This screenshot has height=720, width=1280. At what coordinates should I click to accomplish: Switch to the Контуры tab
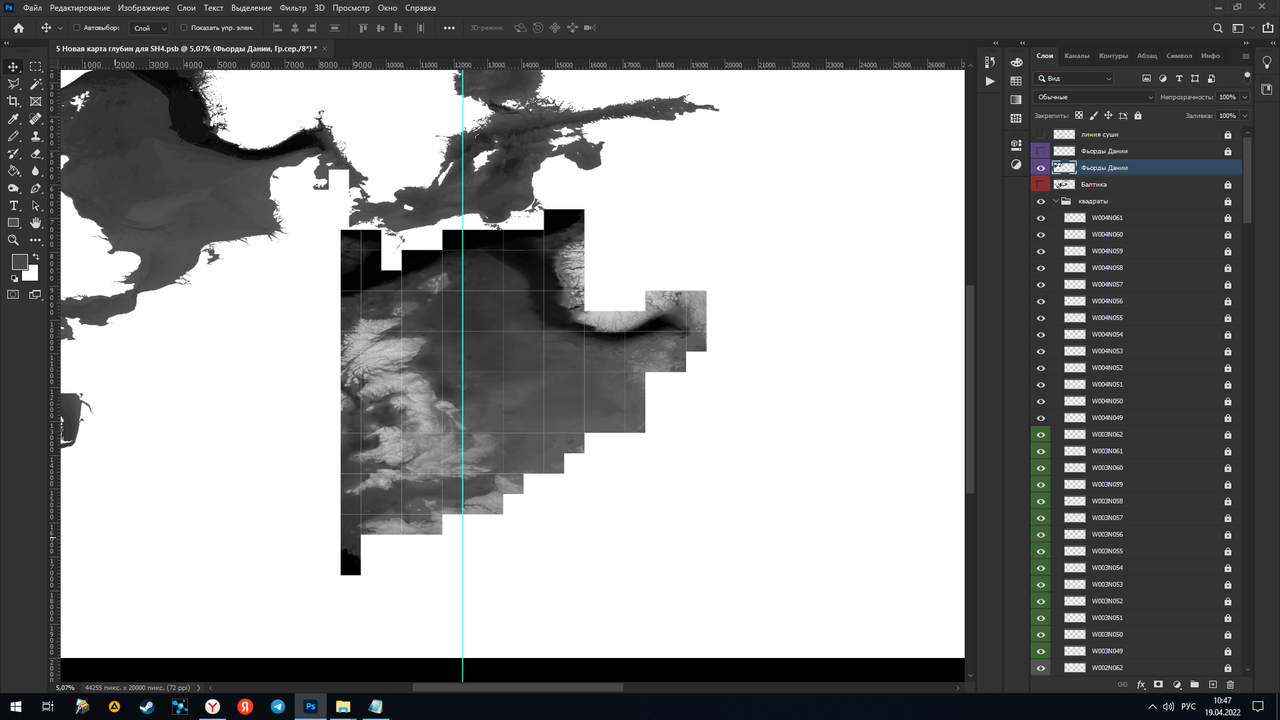point(1113,56)
